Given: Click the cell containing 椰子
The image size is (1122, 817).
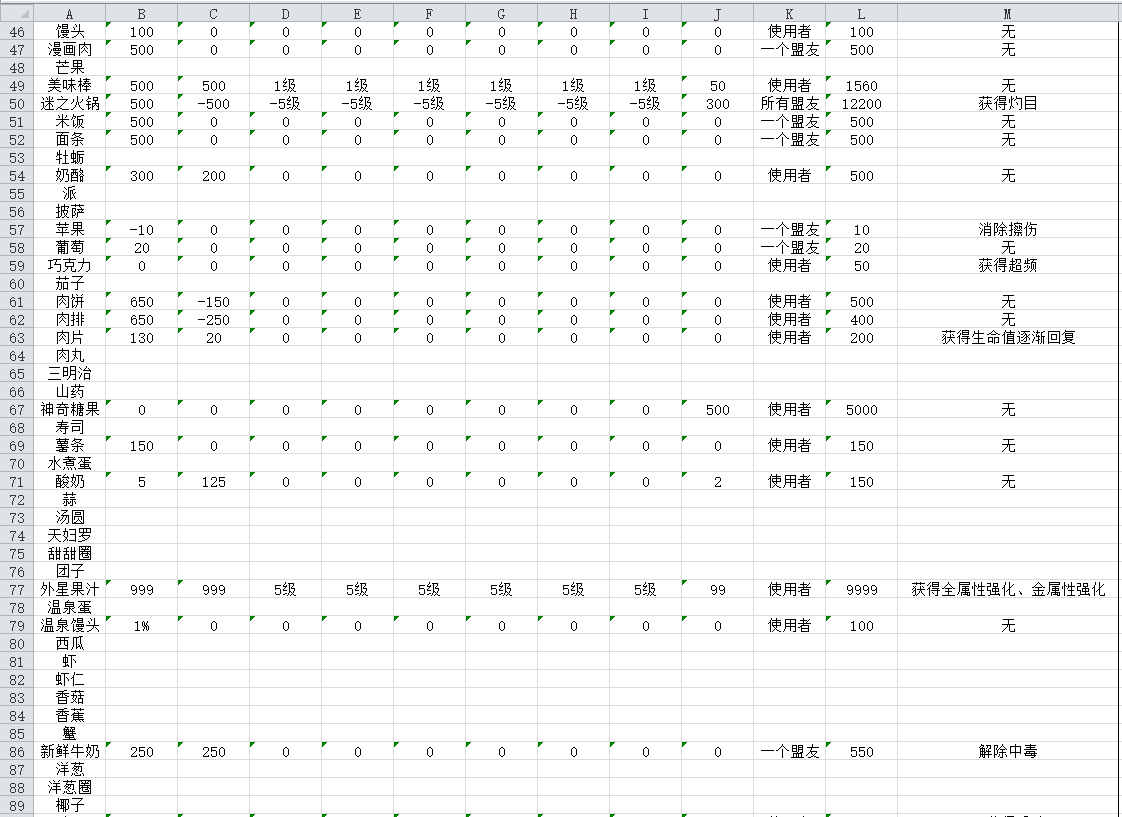Looking at the screenshot, I should point(69,806).
